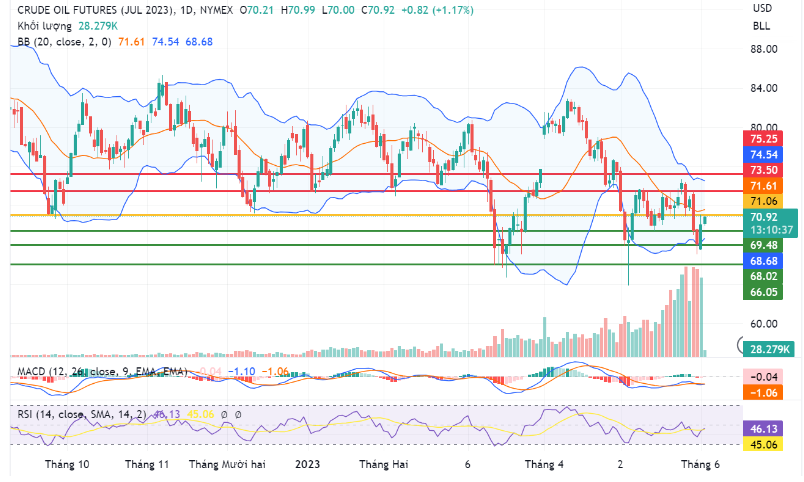The height and width of the screenshot is (482, 804).
Task: Click the 28.279K volume axis label
Action: (x=768, y=349)
